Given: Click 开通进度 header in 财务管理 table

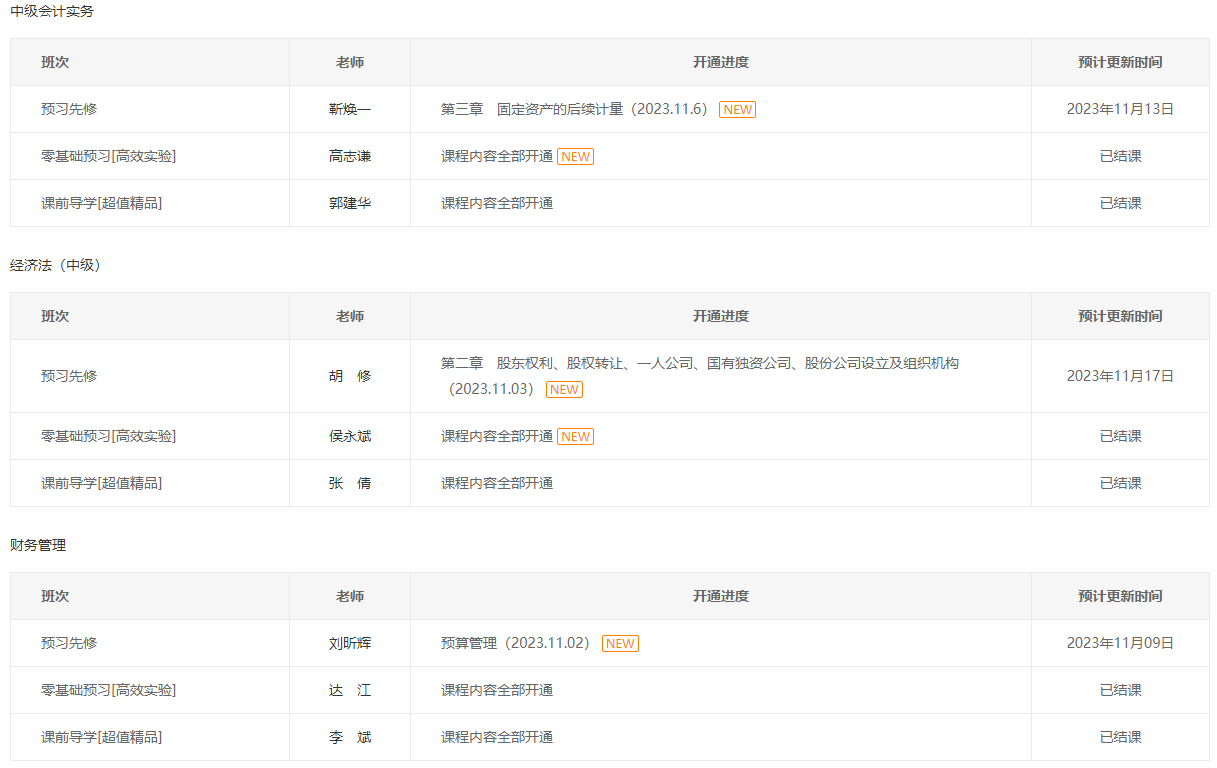Looking at the screenshot, I should pos(720,597).
